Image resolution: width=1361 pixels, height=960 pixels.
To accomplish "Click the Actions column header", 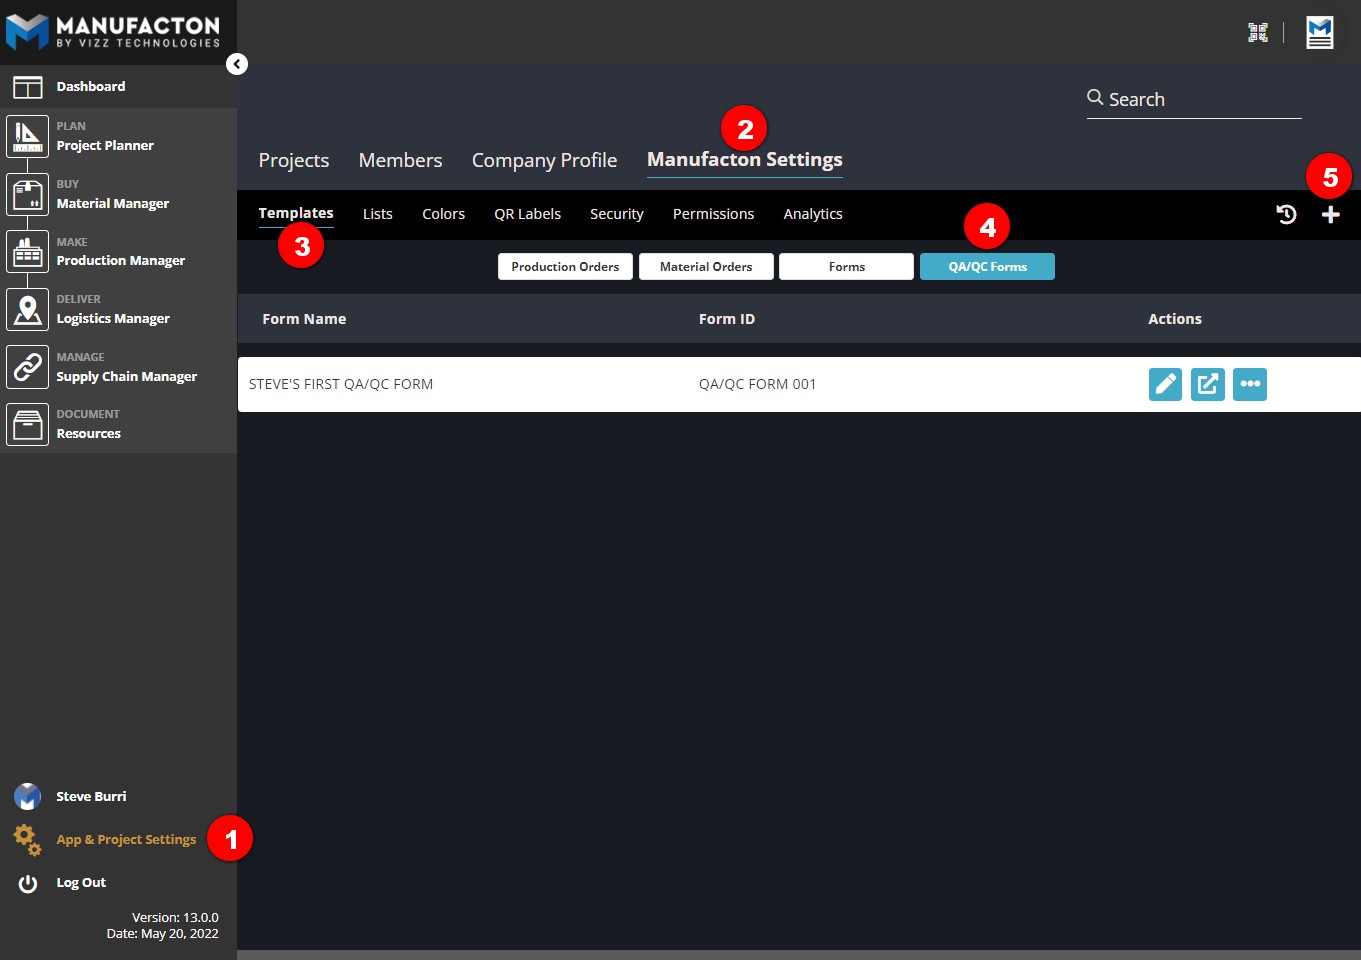I will pos(1175,319).
